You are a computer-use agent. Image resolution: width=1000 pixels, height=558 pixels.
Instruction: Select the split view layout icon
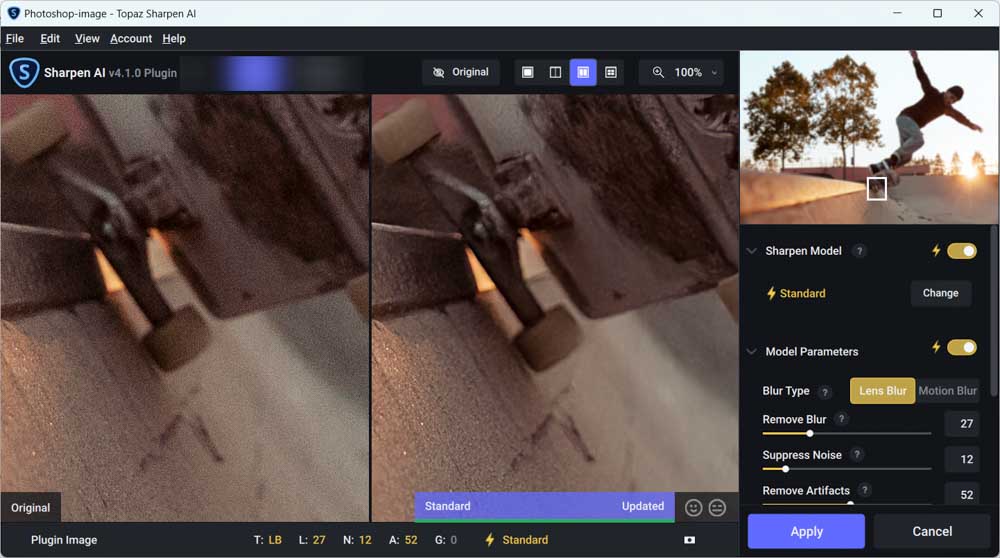(555, 72)
